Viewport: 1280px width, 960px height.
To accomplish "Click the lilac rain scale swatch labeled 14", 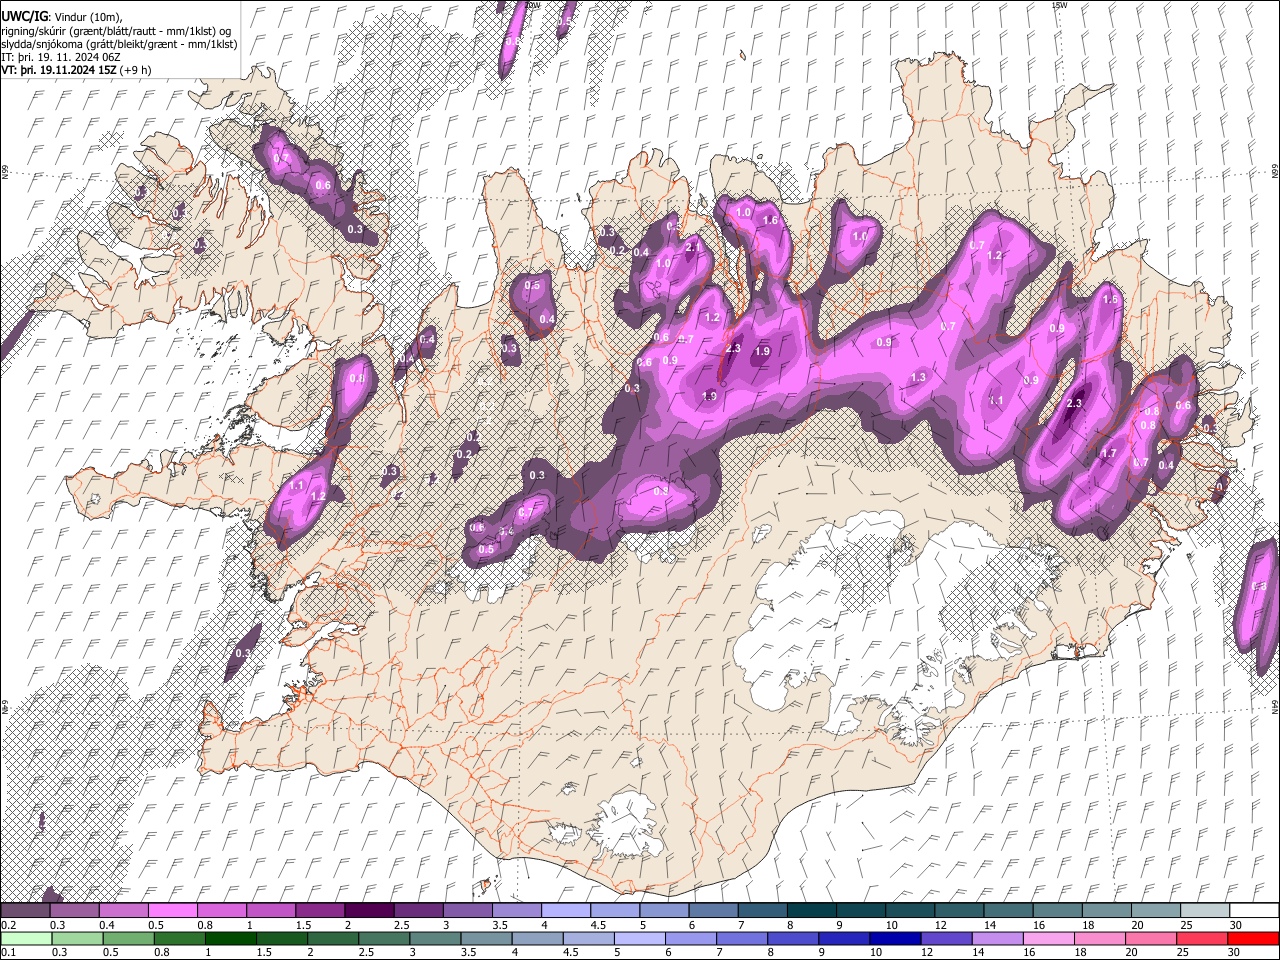I will point(996,938).
